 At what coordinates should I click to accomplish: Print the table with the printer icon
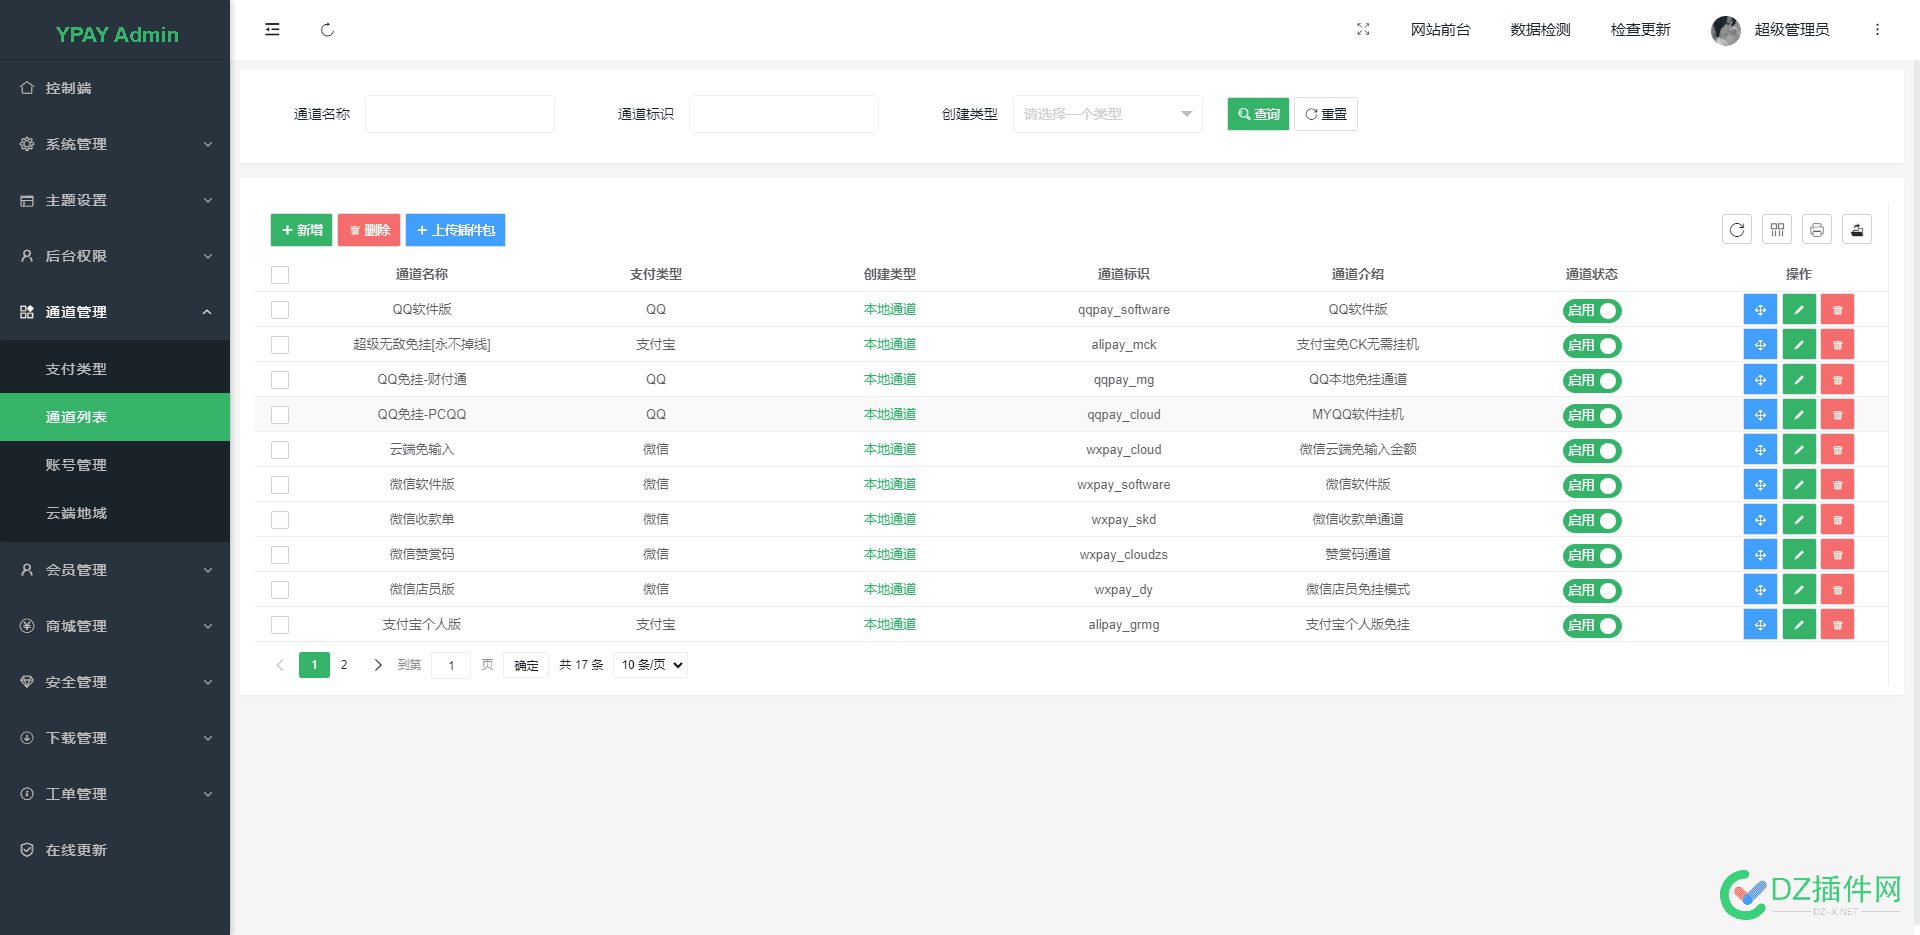(x=1817, y=230)
